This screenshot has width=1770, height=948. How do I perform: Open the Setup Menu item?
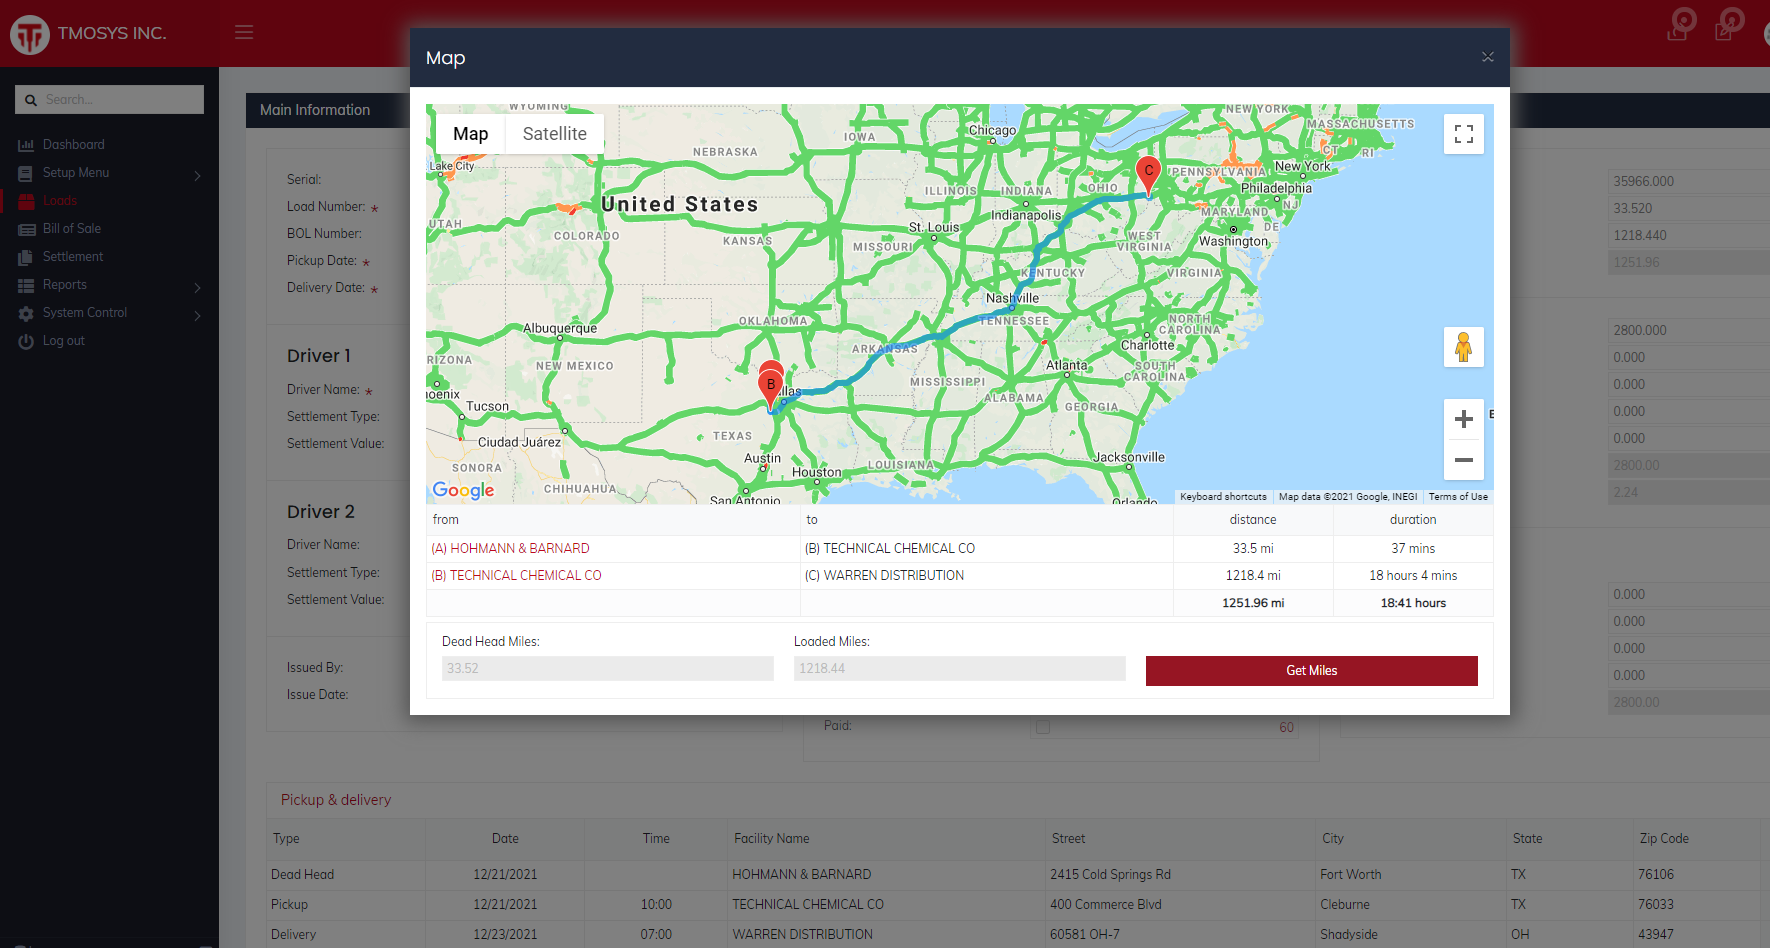pos(76,173)
